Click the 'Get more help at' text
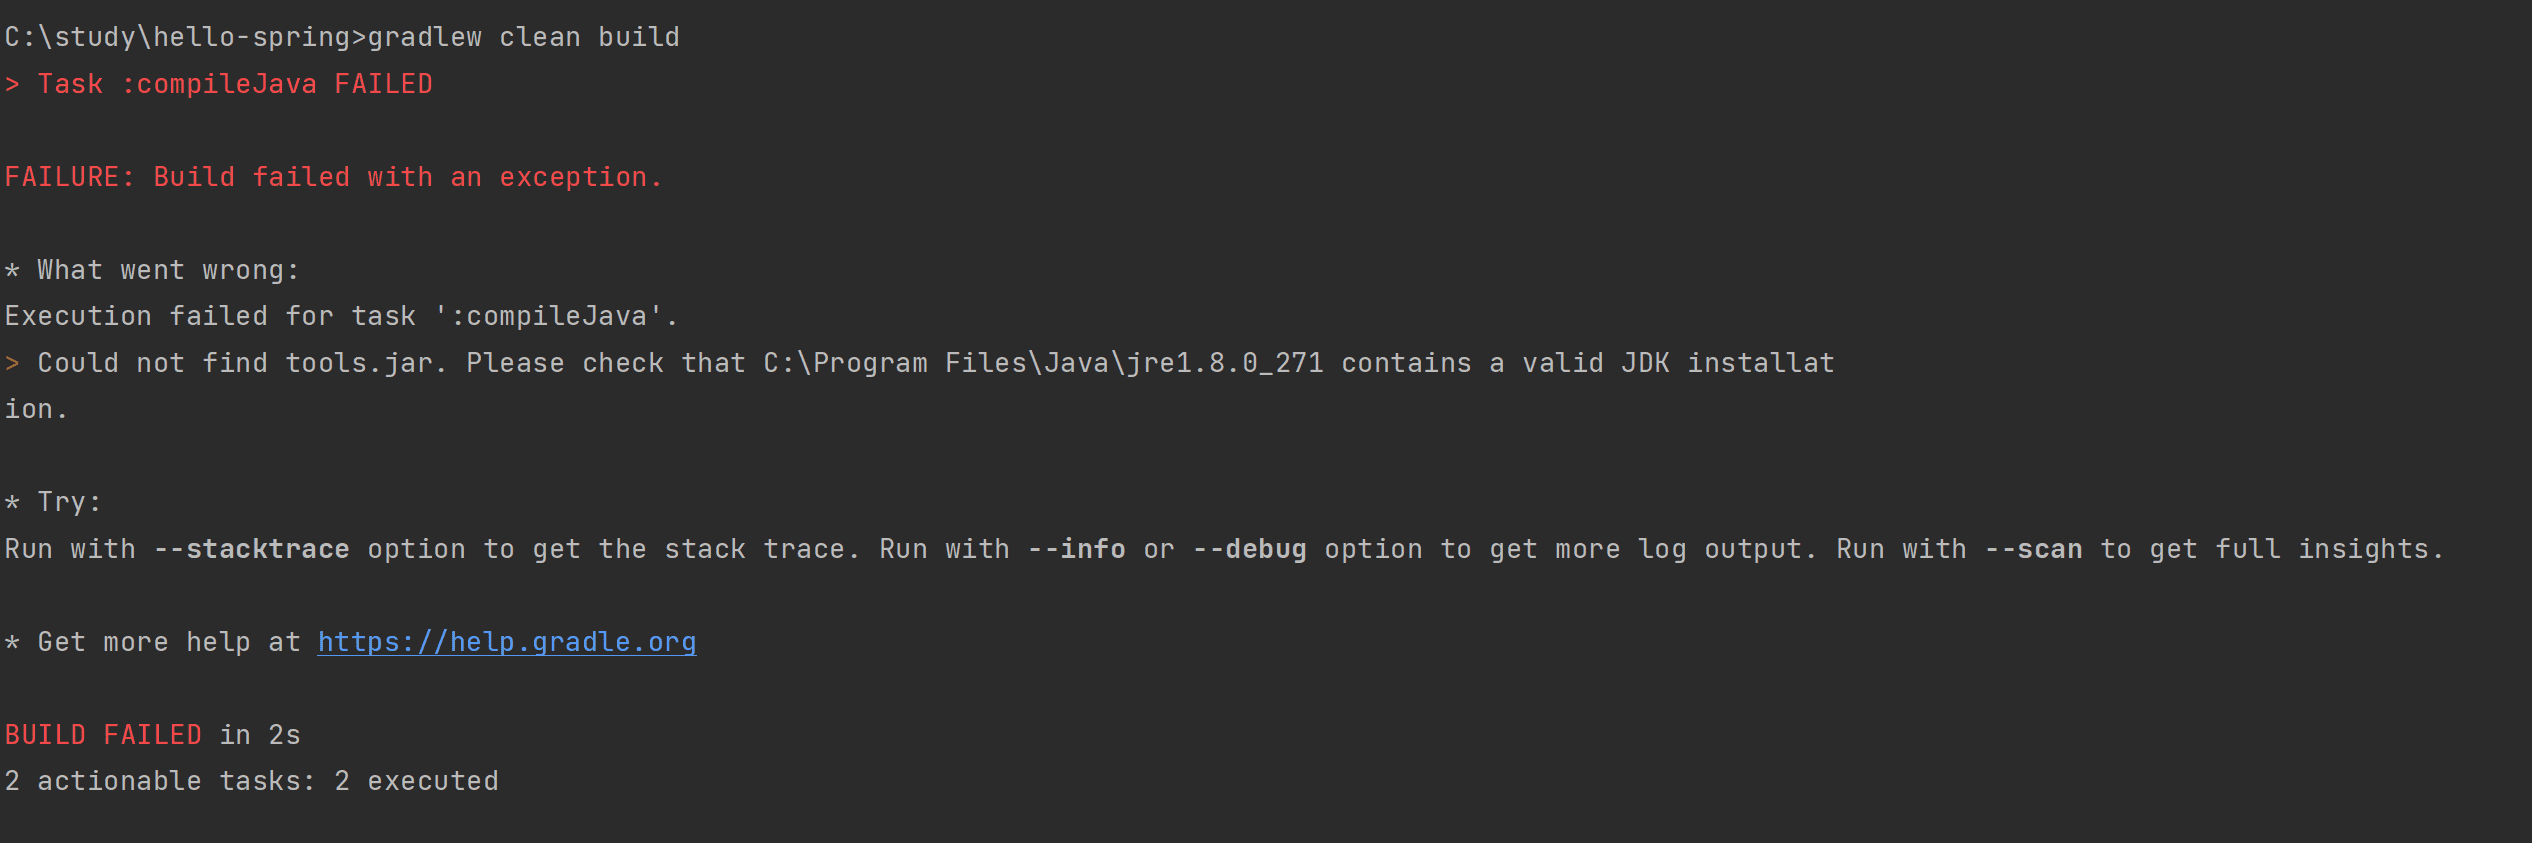The image size is (2532, 843). click(168, 642)
